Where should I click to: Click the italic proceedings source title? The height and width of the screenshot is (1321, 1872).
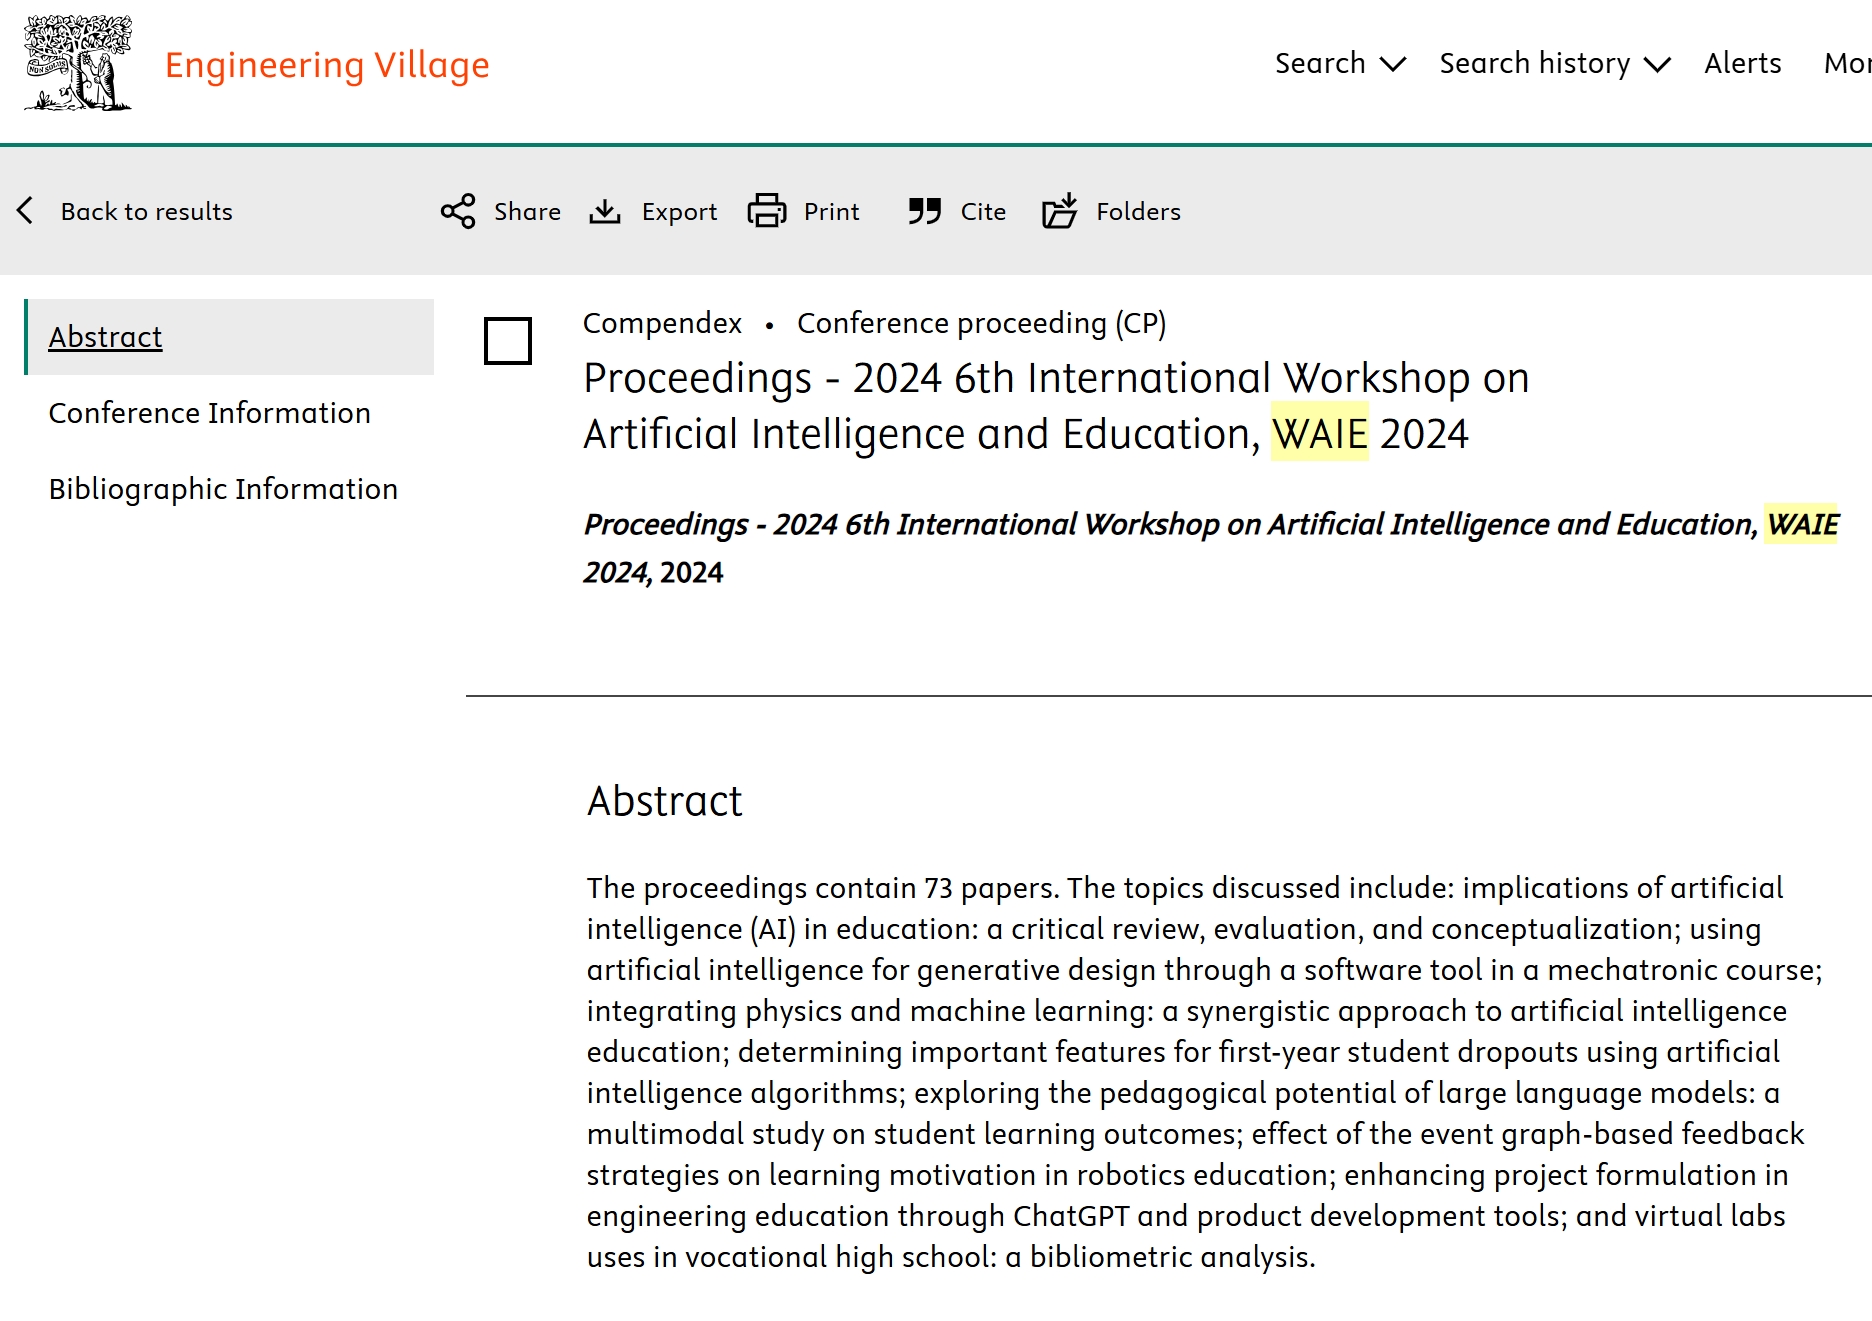coord(1211,548)
